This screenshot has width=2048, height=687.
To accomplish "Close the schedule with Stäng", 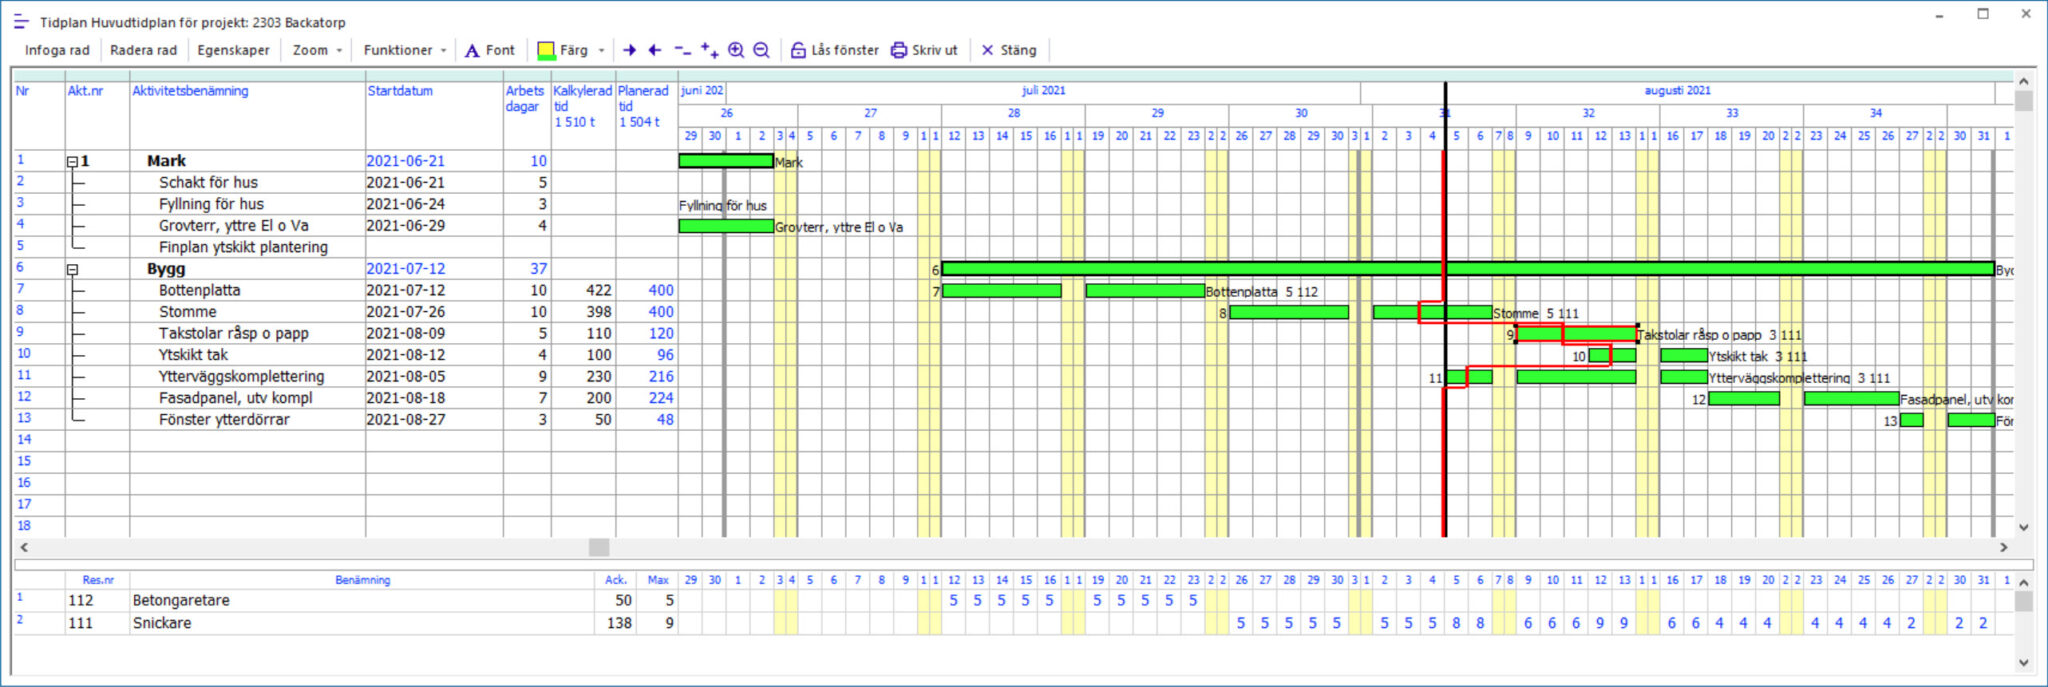I will tap(1008, 50).
